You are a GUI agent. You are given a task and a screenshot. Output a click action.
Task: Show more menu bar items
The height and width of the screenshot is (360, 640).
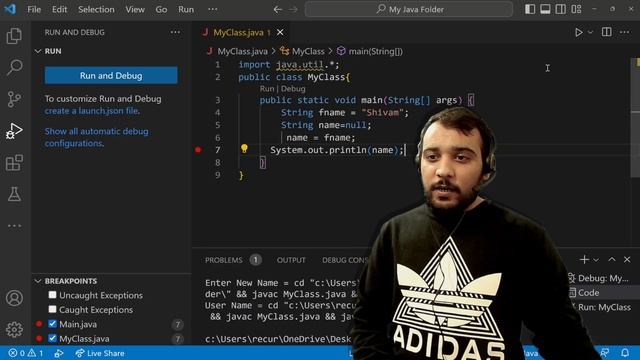click(213, 9)
